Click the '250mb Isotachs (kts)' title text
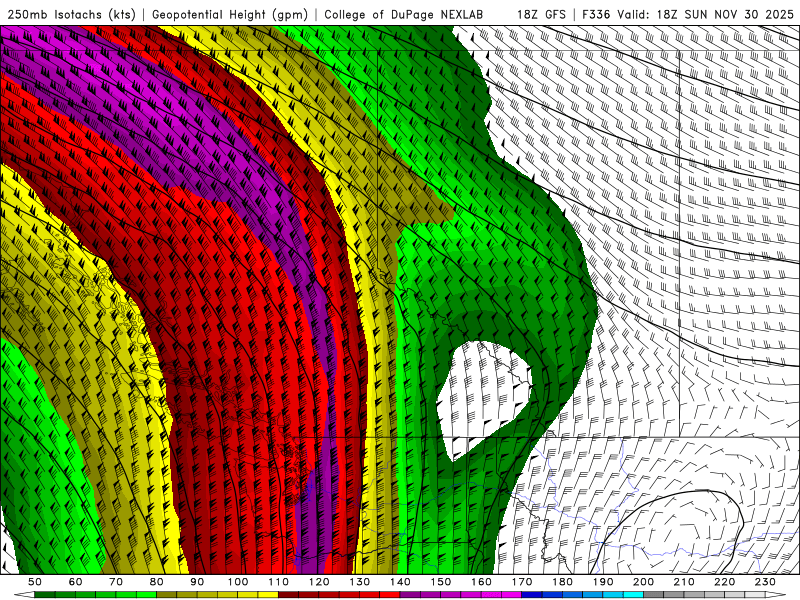Screen dimensions: 800x600 [71, 14]
